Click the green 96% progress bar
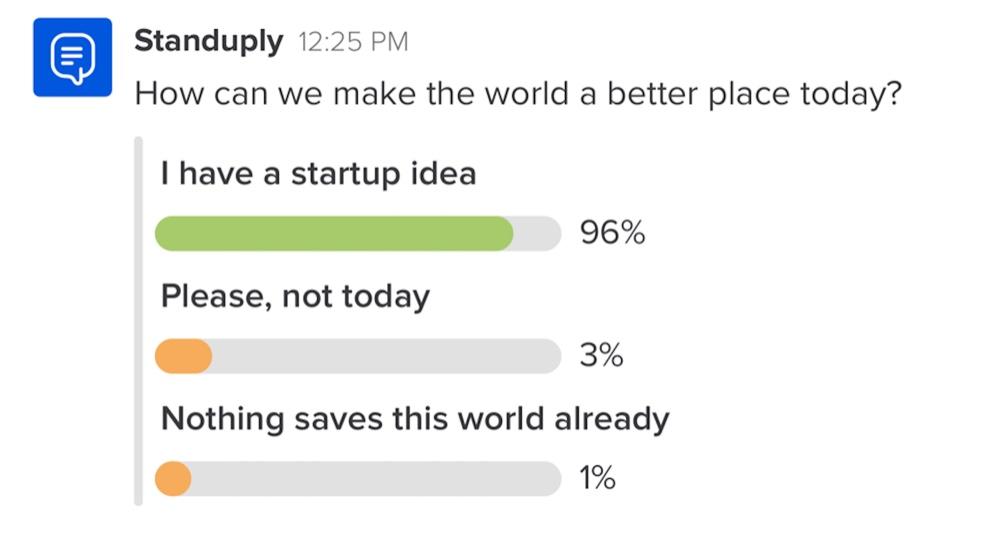This screenshot has width=1000, height=548. (334, 233)
